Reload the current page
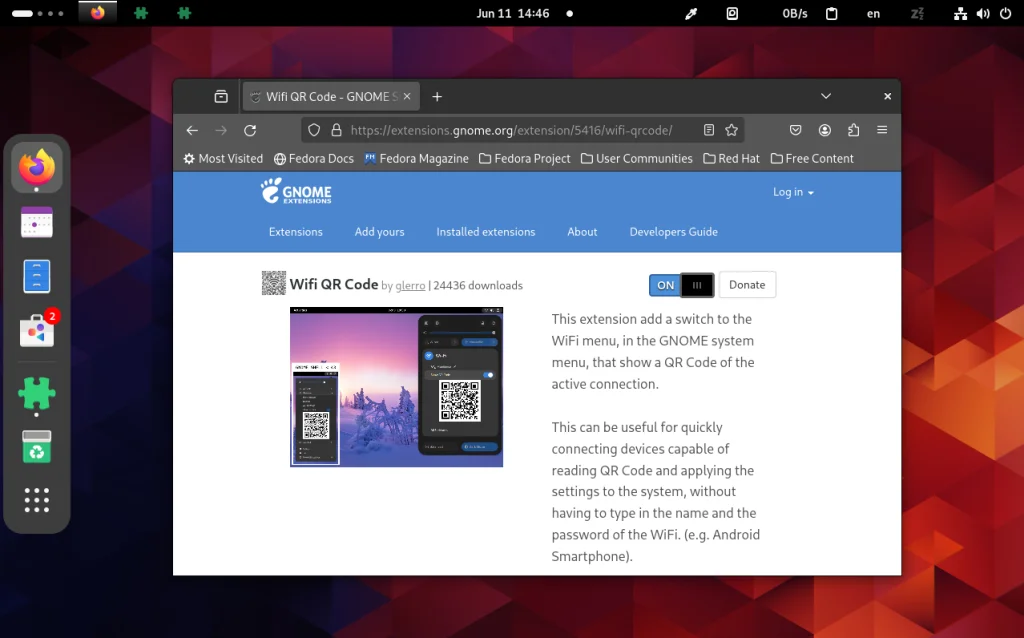Viewport: 1024px width, 638px height. [x=250, y=130]
